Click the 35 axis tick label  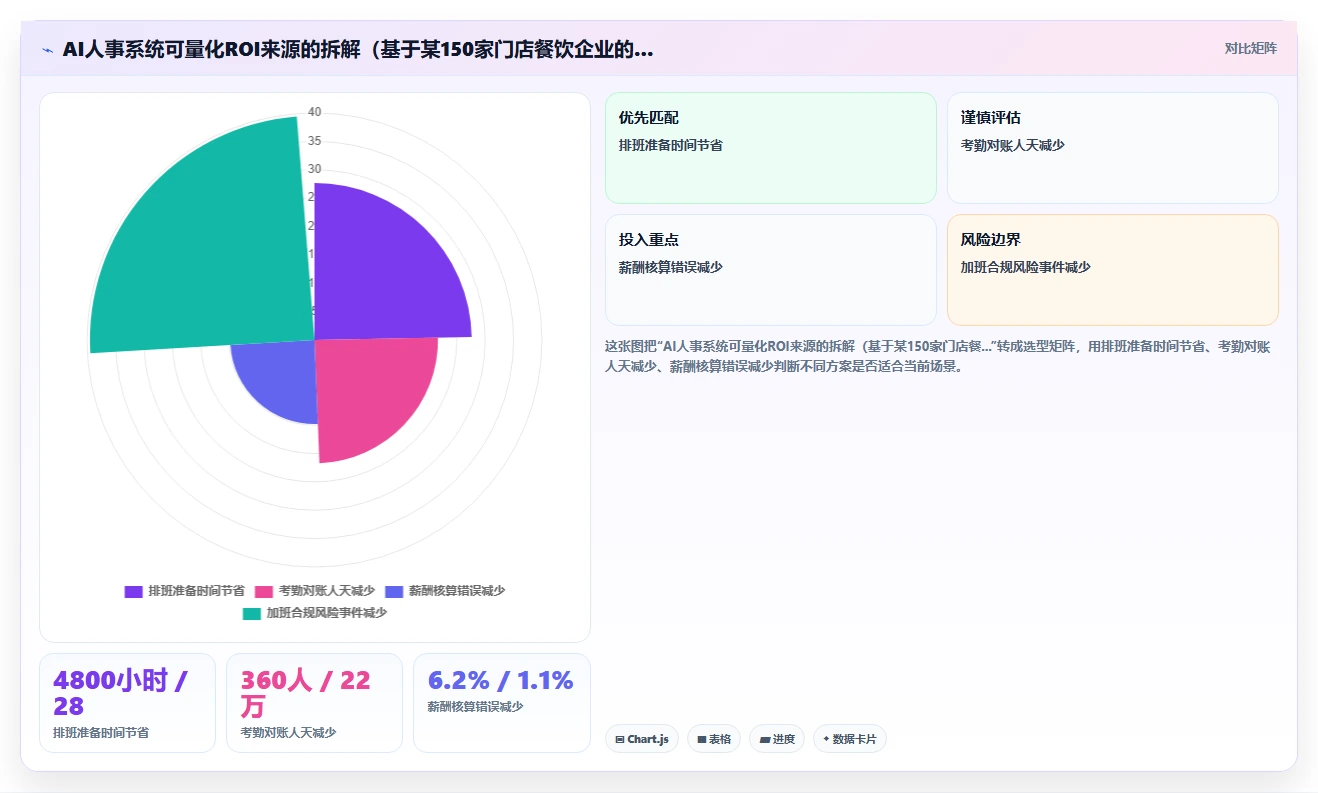[314, 140]
